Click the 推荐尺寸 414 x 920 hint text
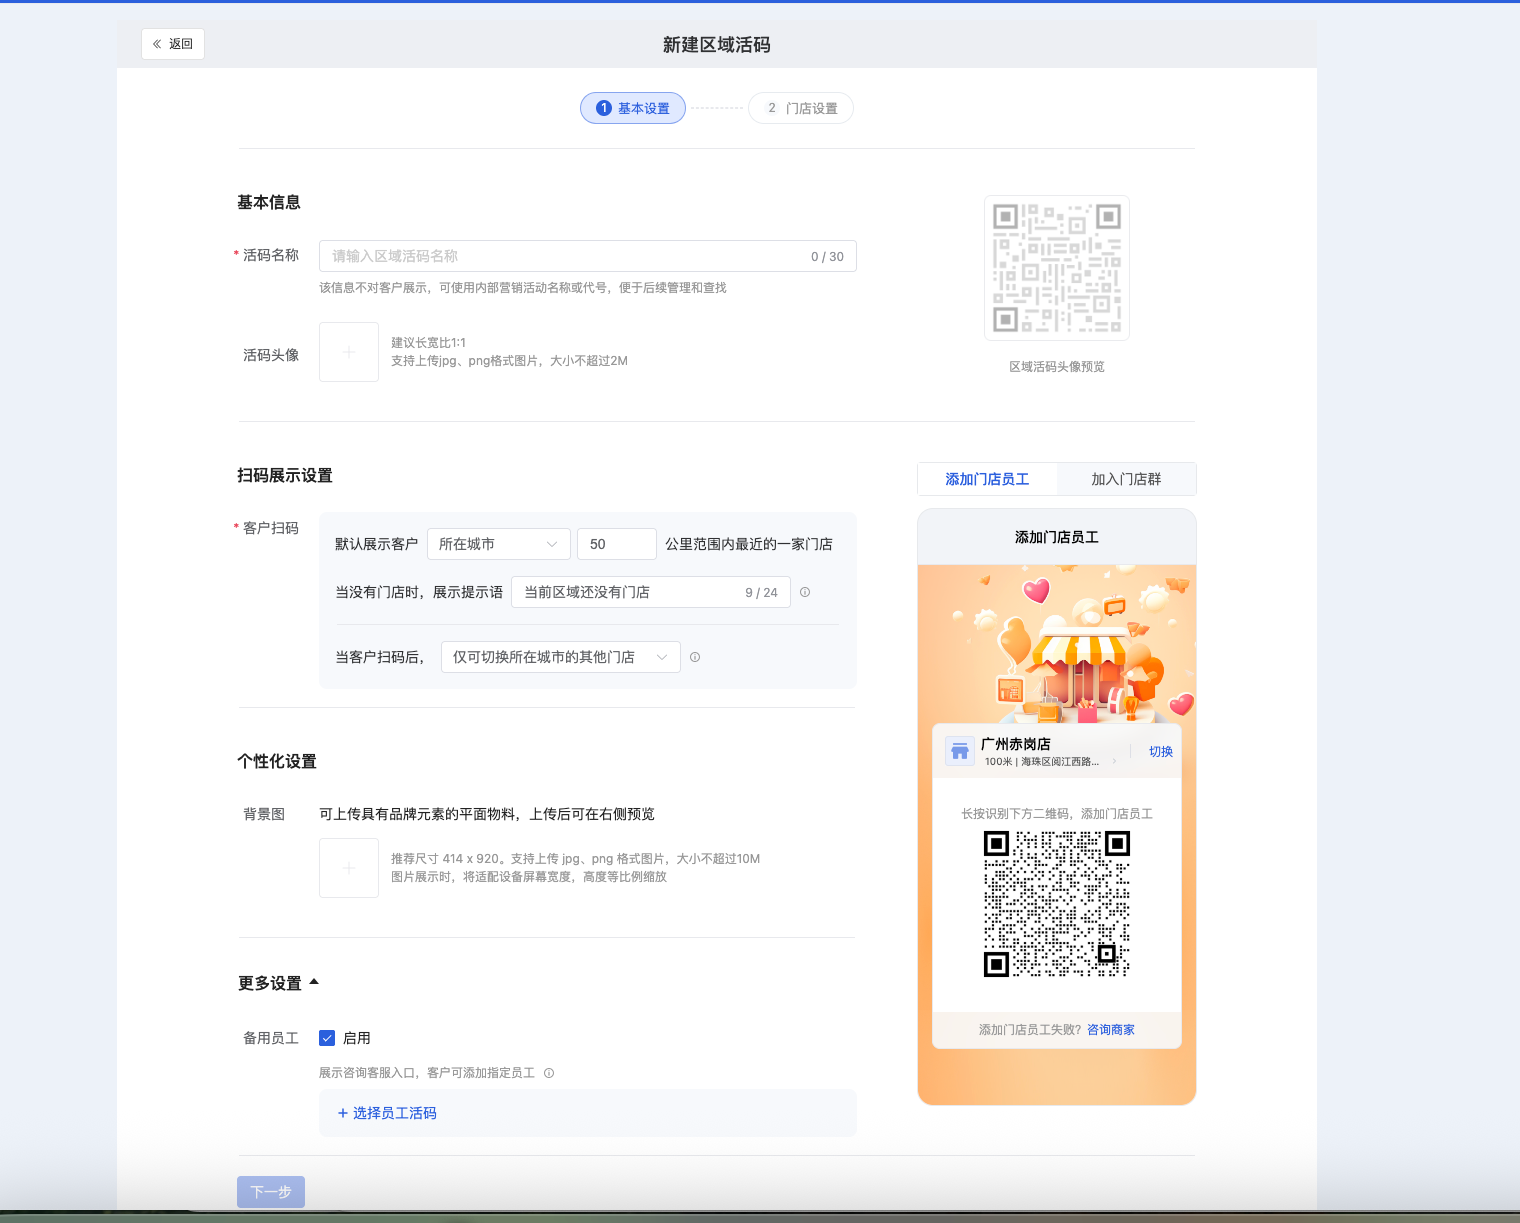This screenshot has width=1520, height=1223. pyautogui.click(x=575, y=859)
